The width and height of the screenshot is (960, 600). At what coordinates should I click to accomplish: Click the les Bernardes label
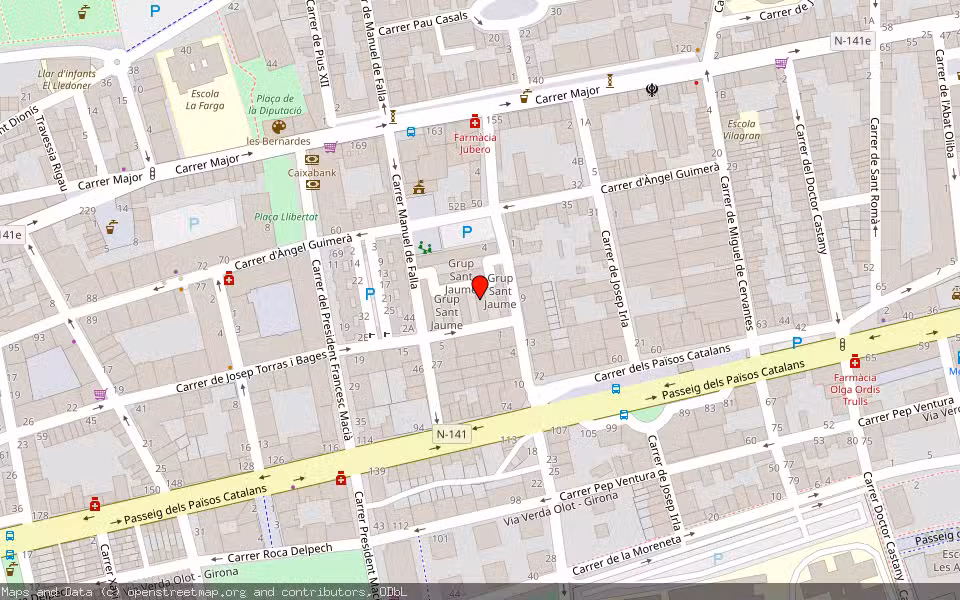279,141
